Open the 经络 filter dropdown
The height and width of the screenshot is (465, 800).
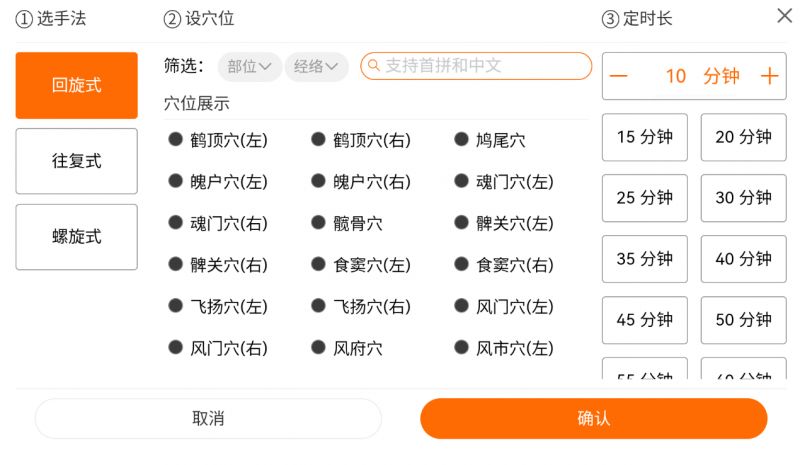(316, 67)
